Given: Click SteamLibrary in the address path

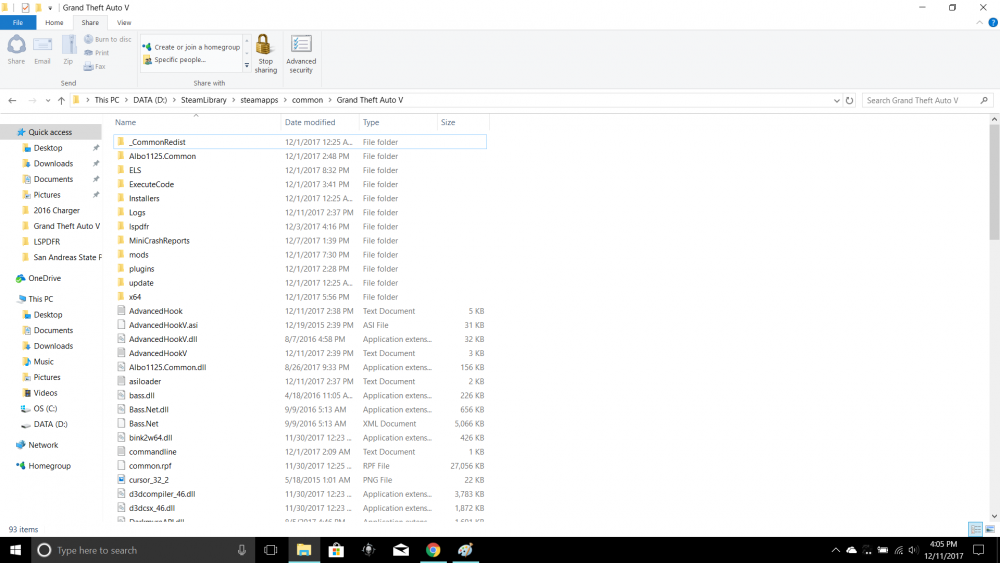Looking at the screenshot, I should [203, 100].
